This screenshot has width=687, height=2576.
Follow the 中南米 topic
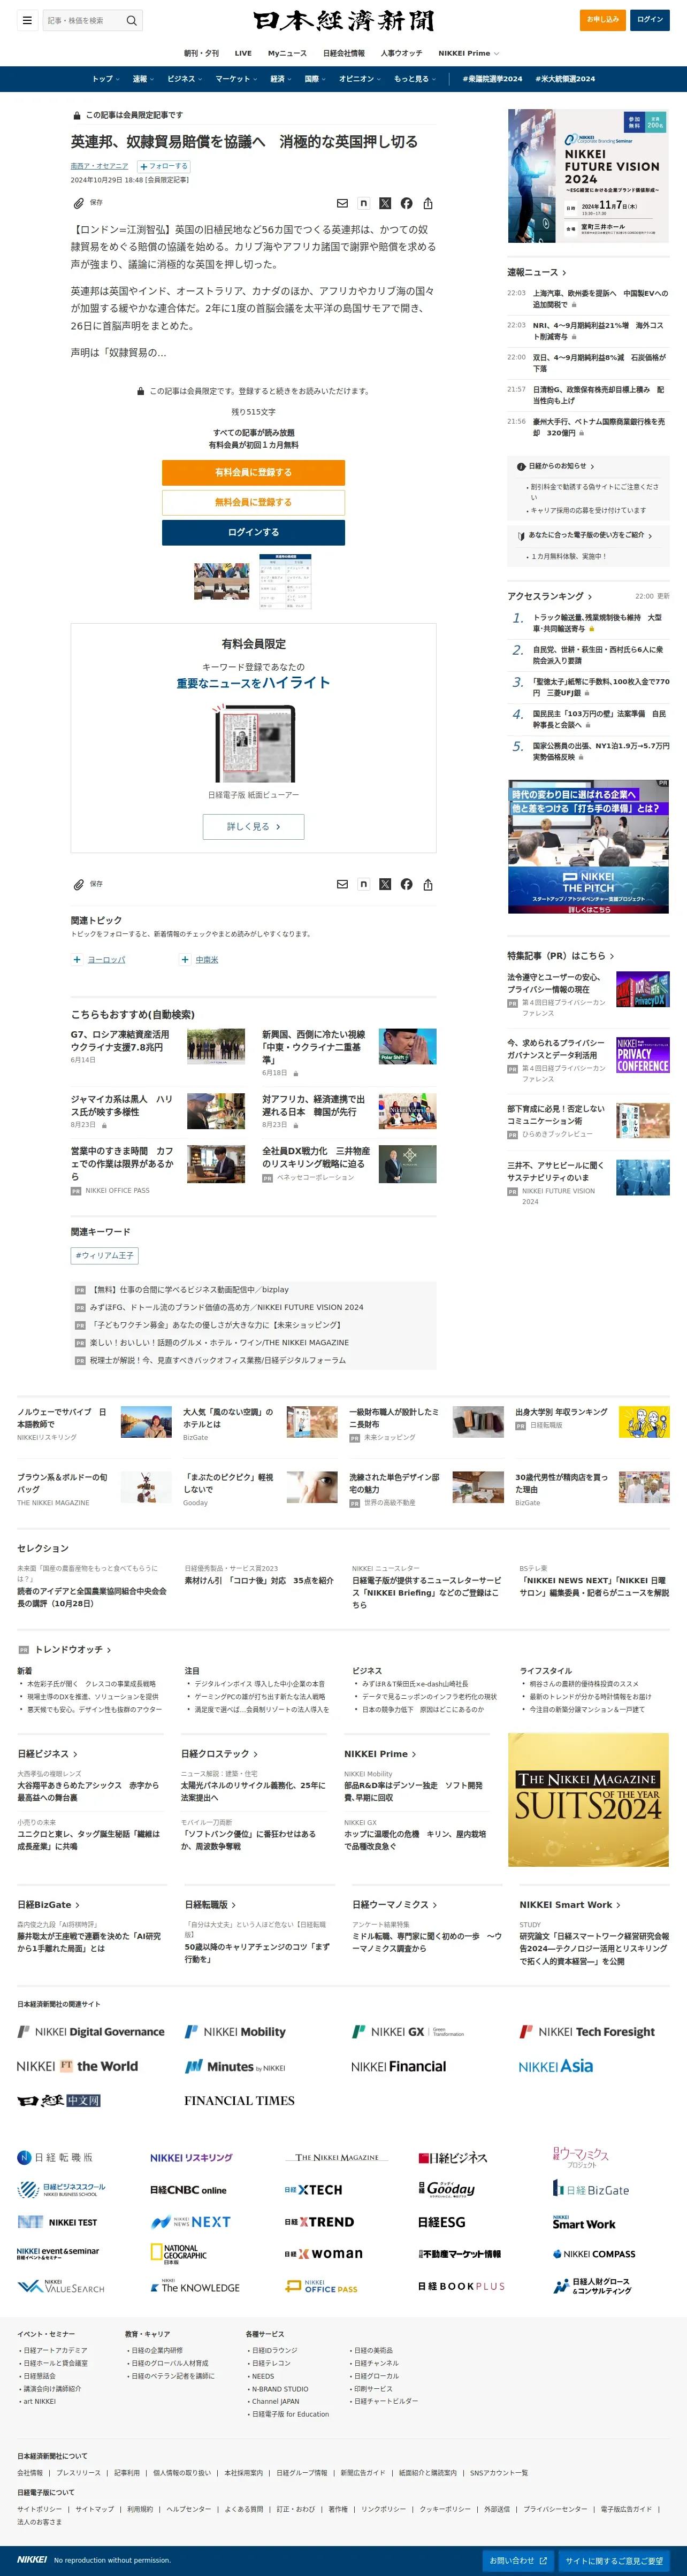point(185,959)
